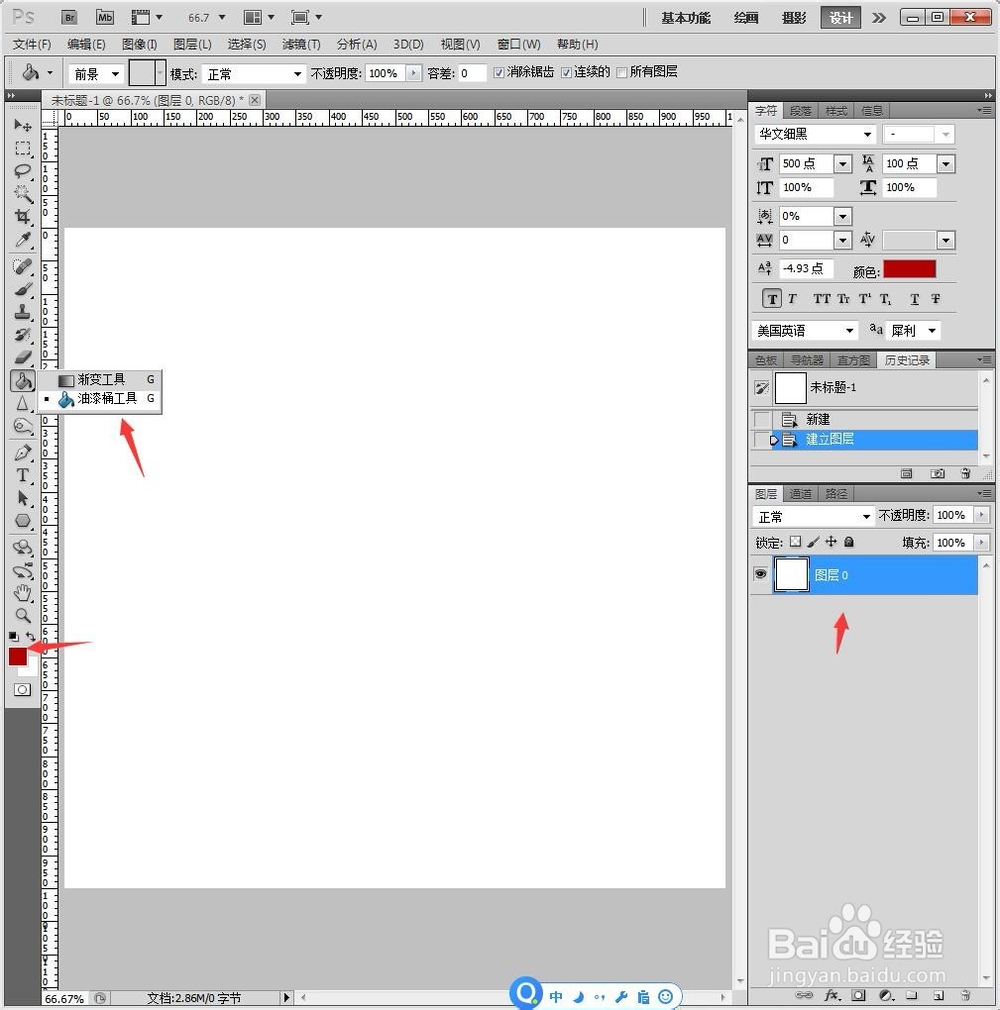Viewport: 1000px width, 1010px height.
Task: Open the 美国英语 language dropdown
Action: click(806, 331)
